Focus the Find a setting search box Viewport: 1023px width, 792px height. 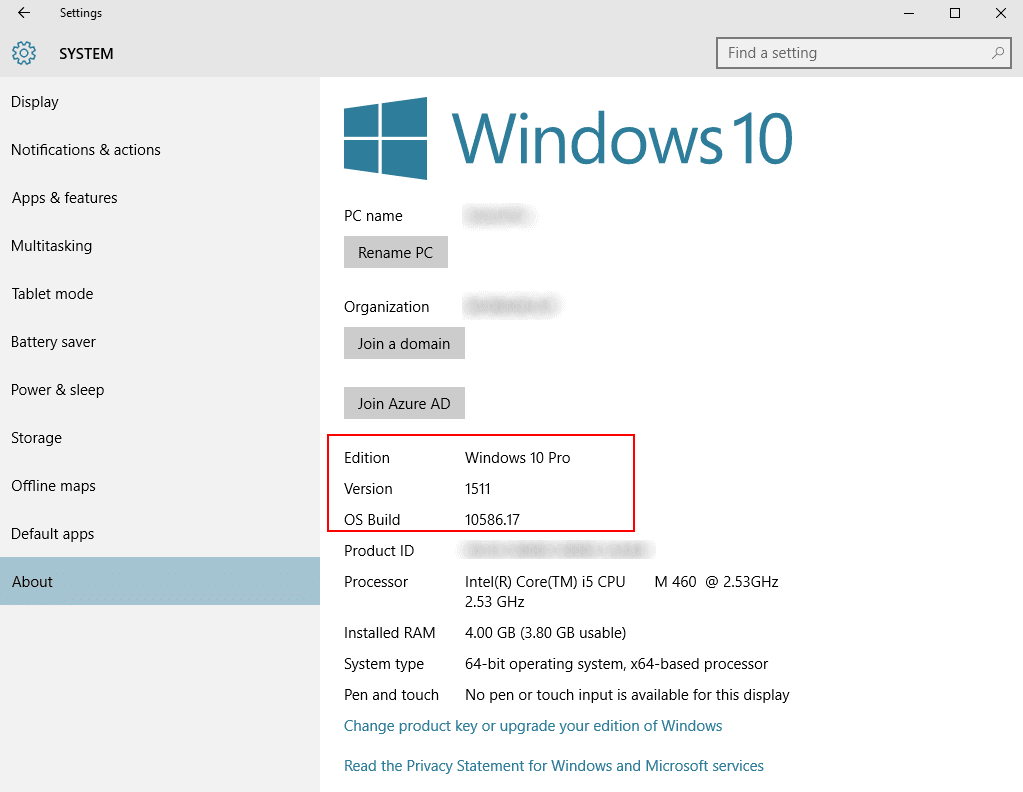click(x=863, y=53)
